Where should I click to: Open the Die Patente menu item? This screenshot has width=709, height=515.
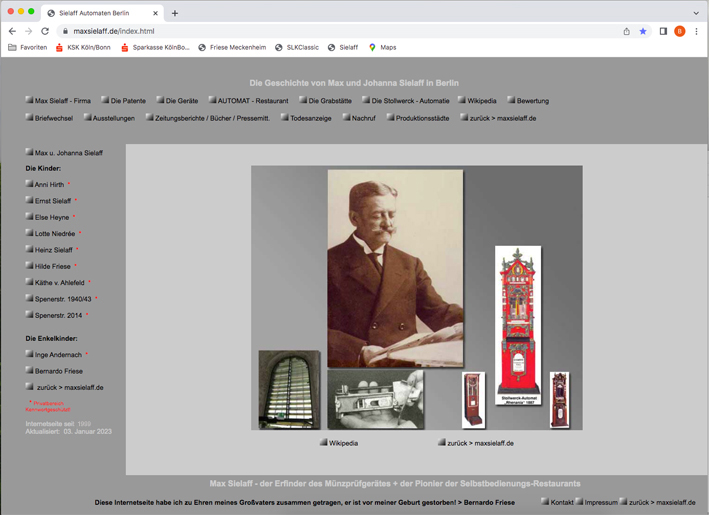(x=127, y=101)
